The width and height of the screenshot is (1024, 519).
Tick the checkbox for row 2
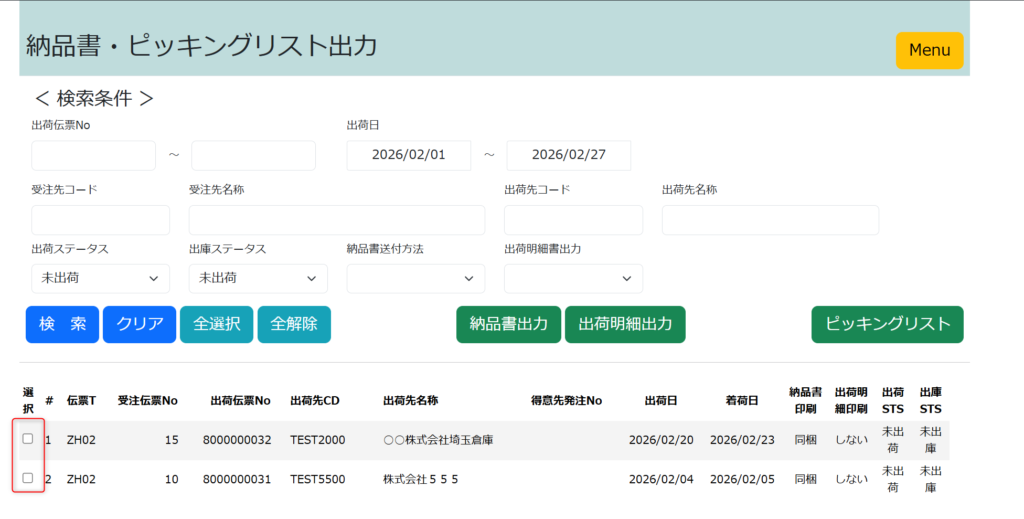click(28, 478)
